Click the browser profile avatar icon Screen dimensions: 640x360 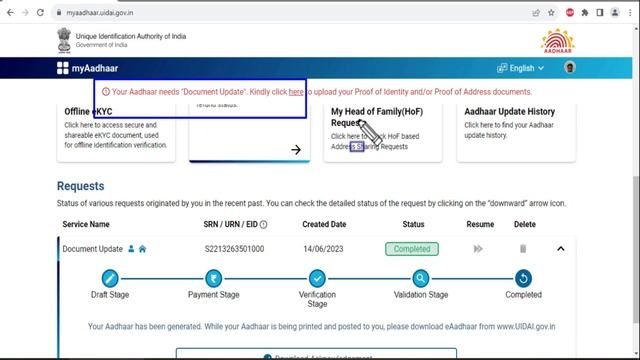615,13
